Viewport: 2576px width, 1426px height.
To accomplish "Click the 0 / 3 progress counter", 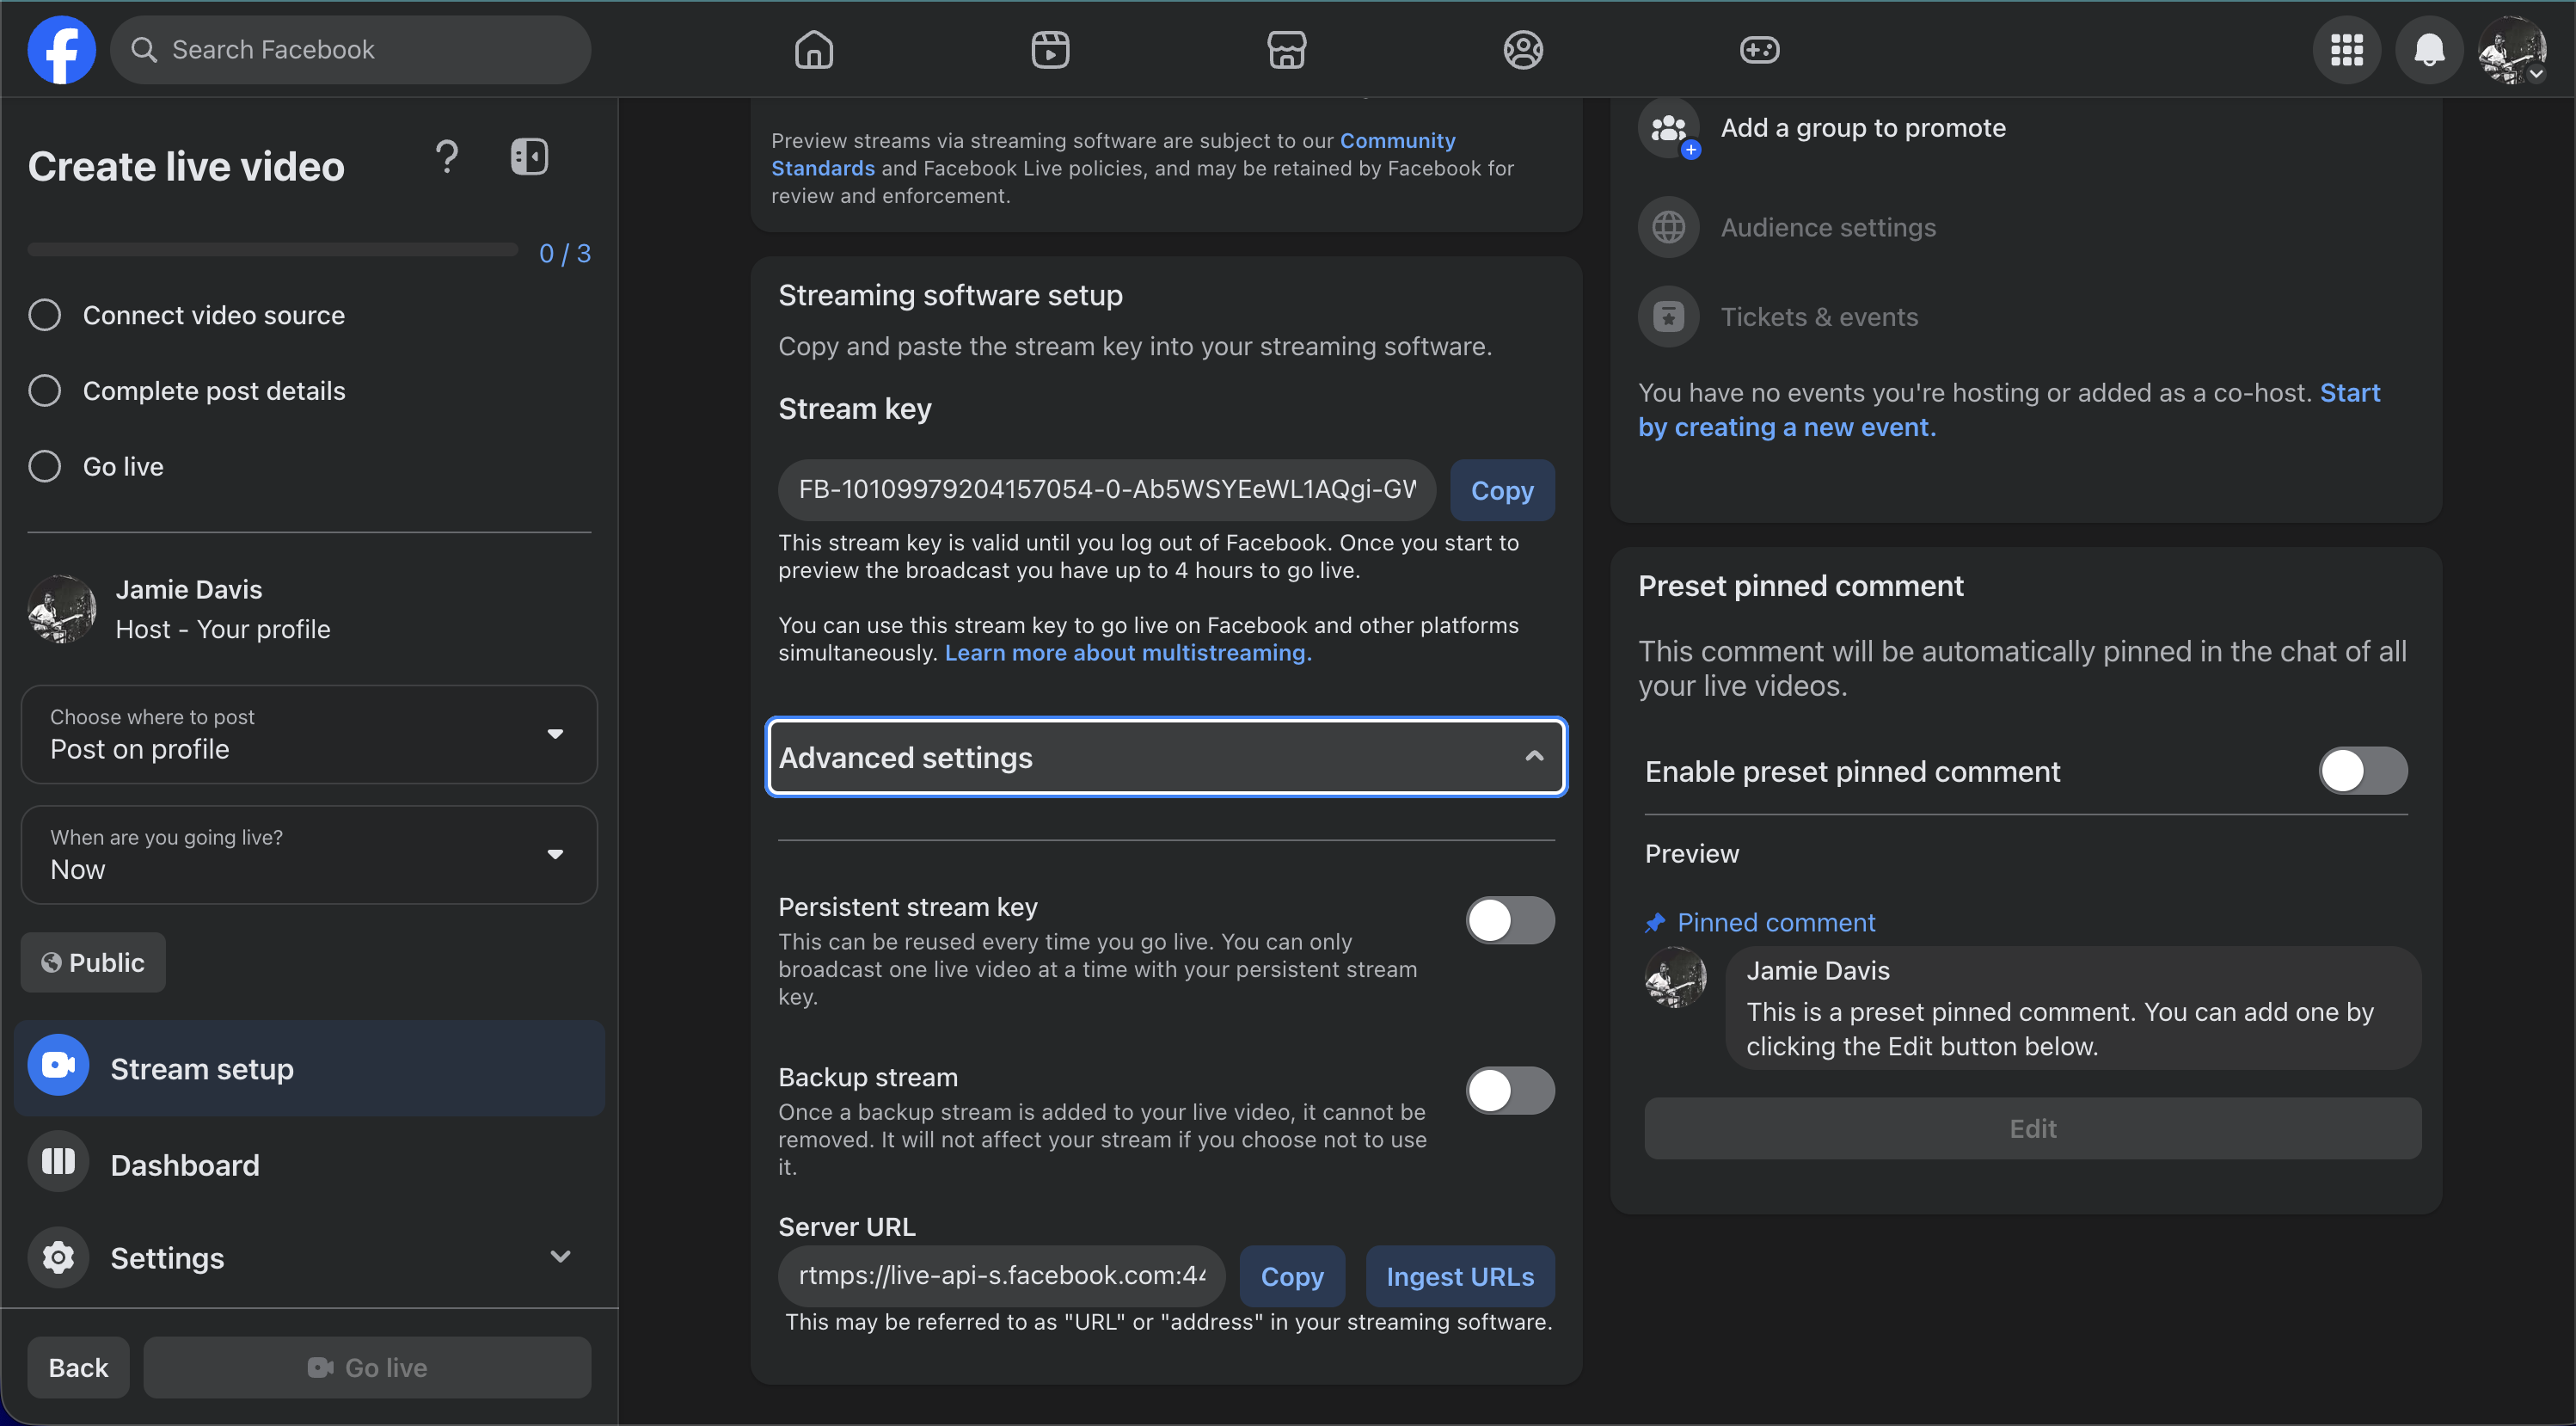I will coord(565,254).
